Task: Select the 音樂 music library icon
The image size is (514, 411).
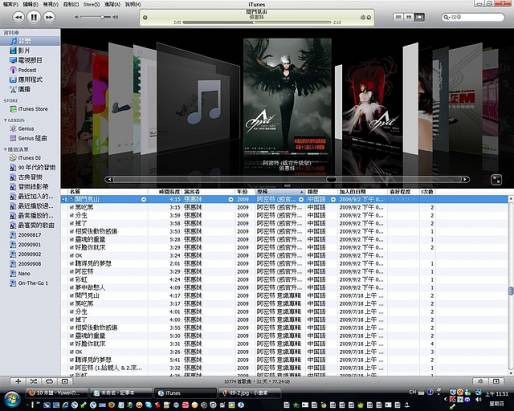Action: (x=13, y=41)
